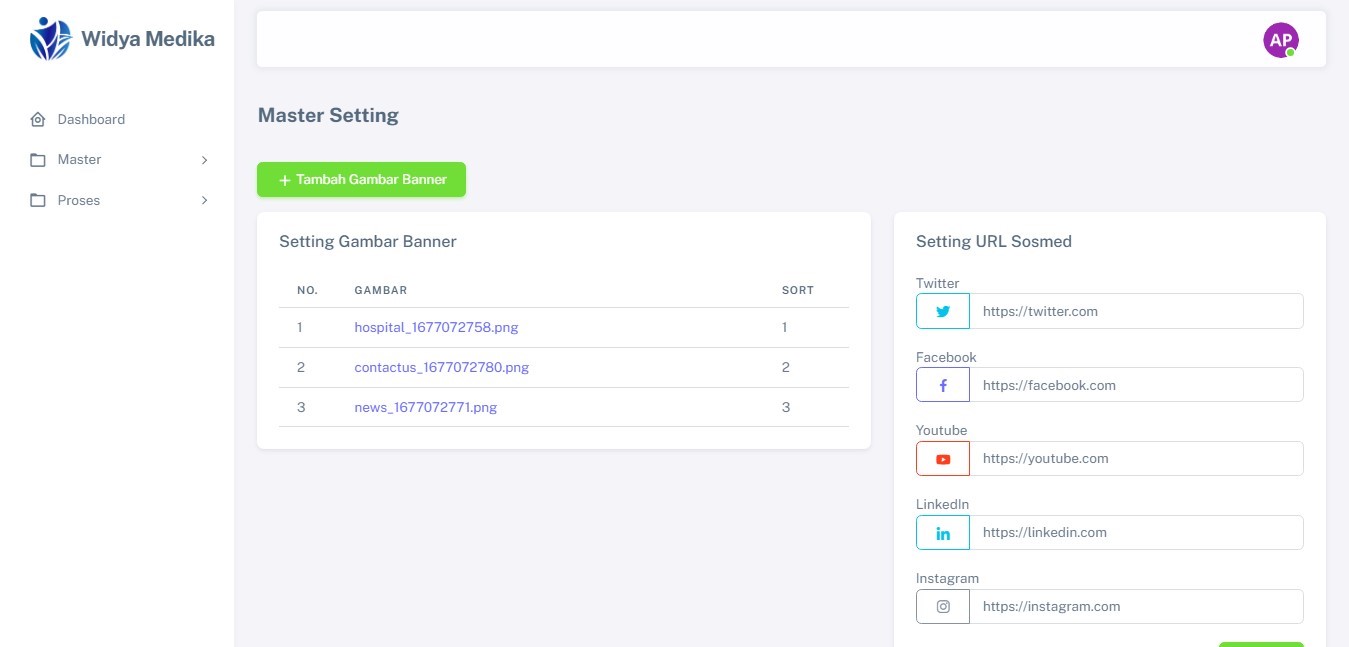The width and height of the screenshot is (1349, 647).
Task: Open the Dashboard menu item
Action: (91, 120)
